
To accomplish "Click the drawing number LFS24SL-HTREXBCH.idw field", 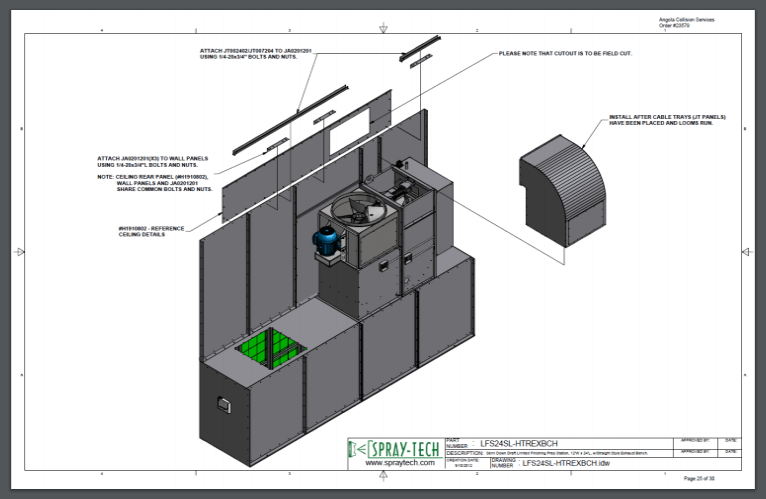I will (565, 463).
